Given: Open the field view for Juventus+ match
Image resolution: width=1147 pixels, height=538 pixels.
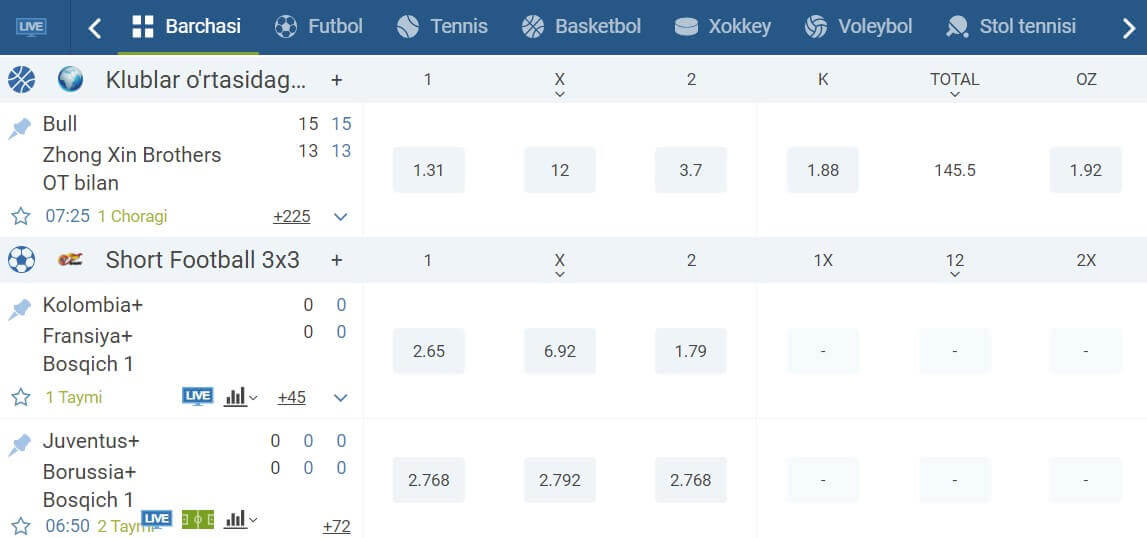Looking at the screenshot, I should [198, 520].
